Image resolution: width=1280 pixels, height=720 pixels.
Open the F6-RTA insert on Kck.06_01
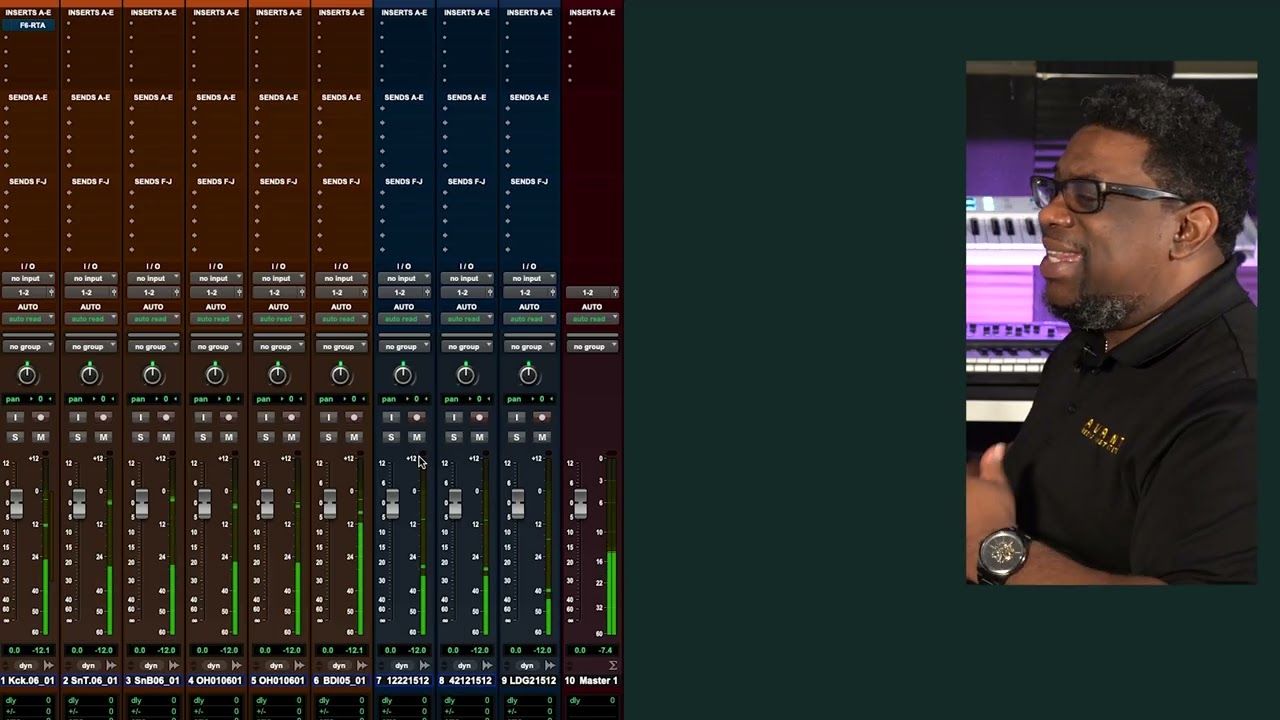[31, 25]
